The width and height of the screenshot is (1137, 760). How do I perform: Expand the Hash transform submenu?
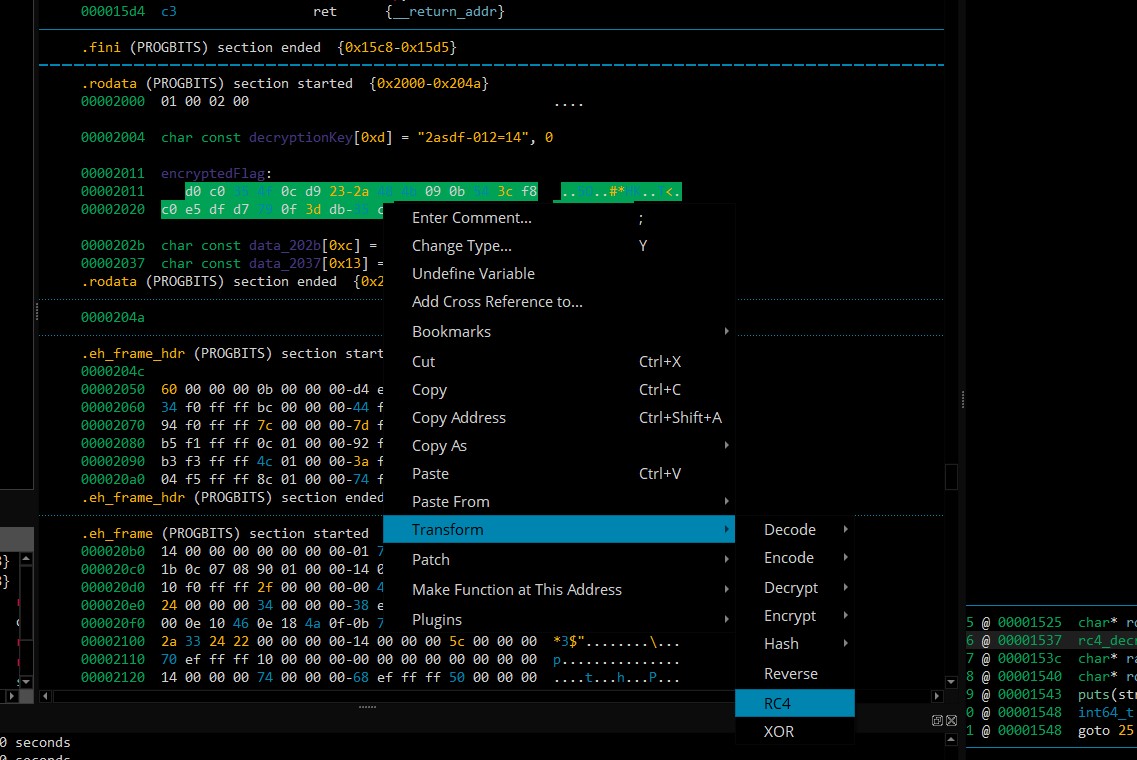pyautogui.click(x=795, y=643)
